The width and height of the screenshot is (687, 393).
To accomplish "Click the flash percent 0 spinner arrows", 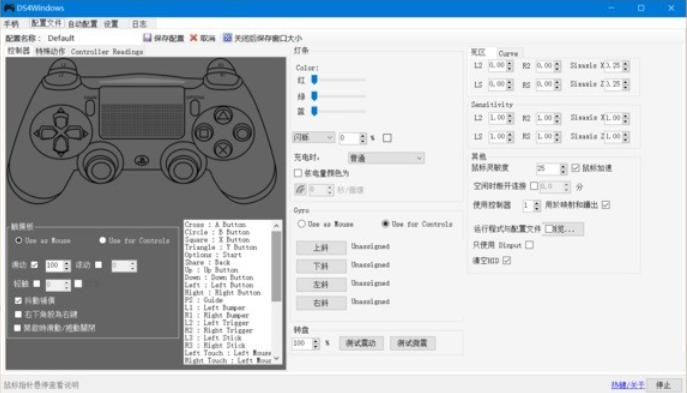I will 362,138.
